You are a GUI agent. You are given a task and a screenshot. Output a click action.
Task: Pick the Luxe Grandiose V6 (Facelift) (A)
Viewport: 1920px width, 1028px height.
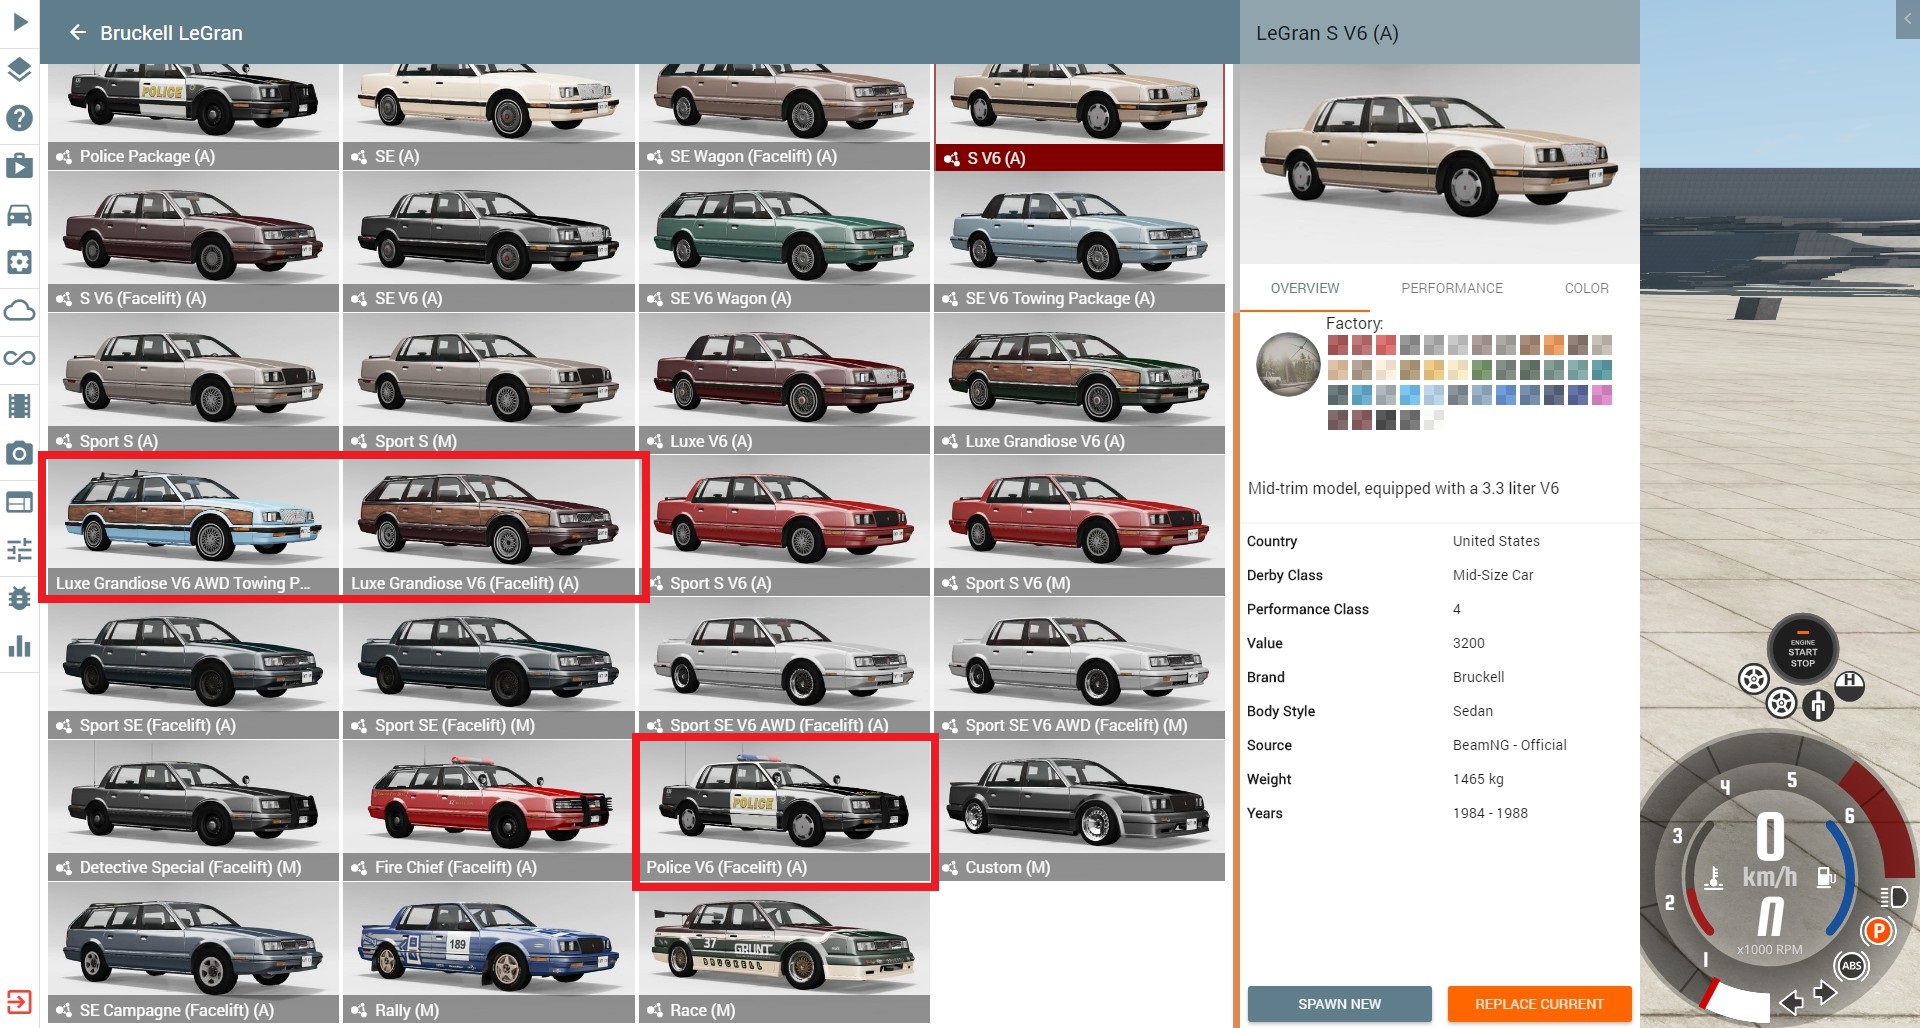pos(488,526)
